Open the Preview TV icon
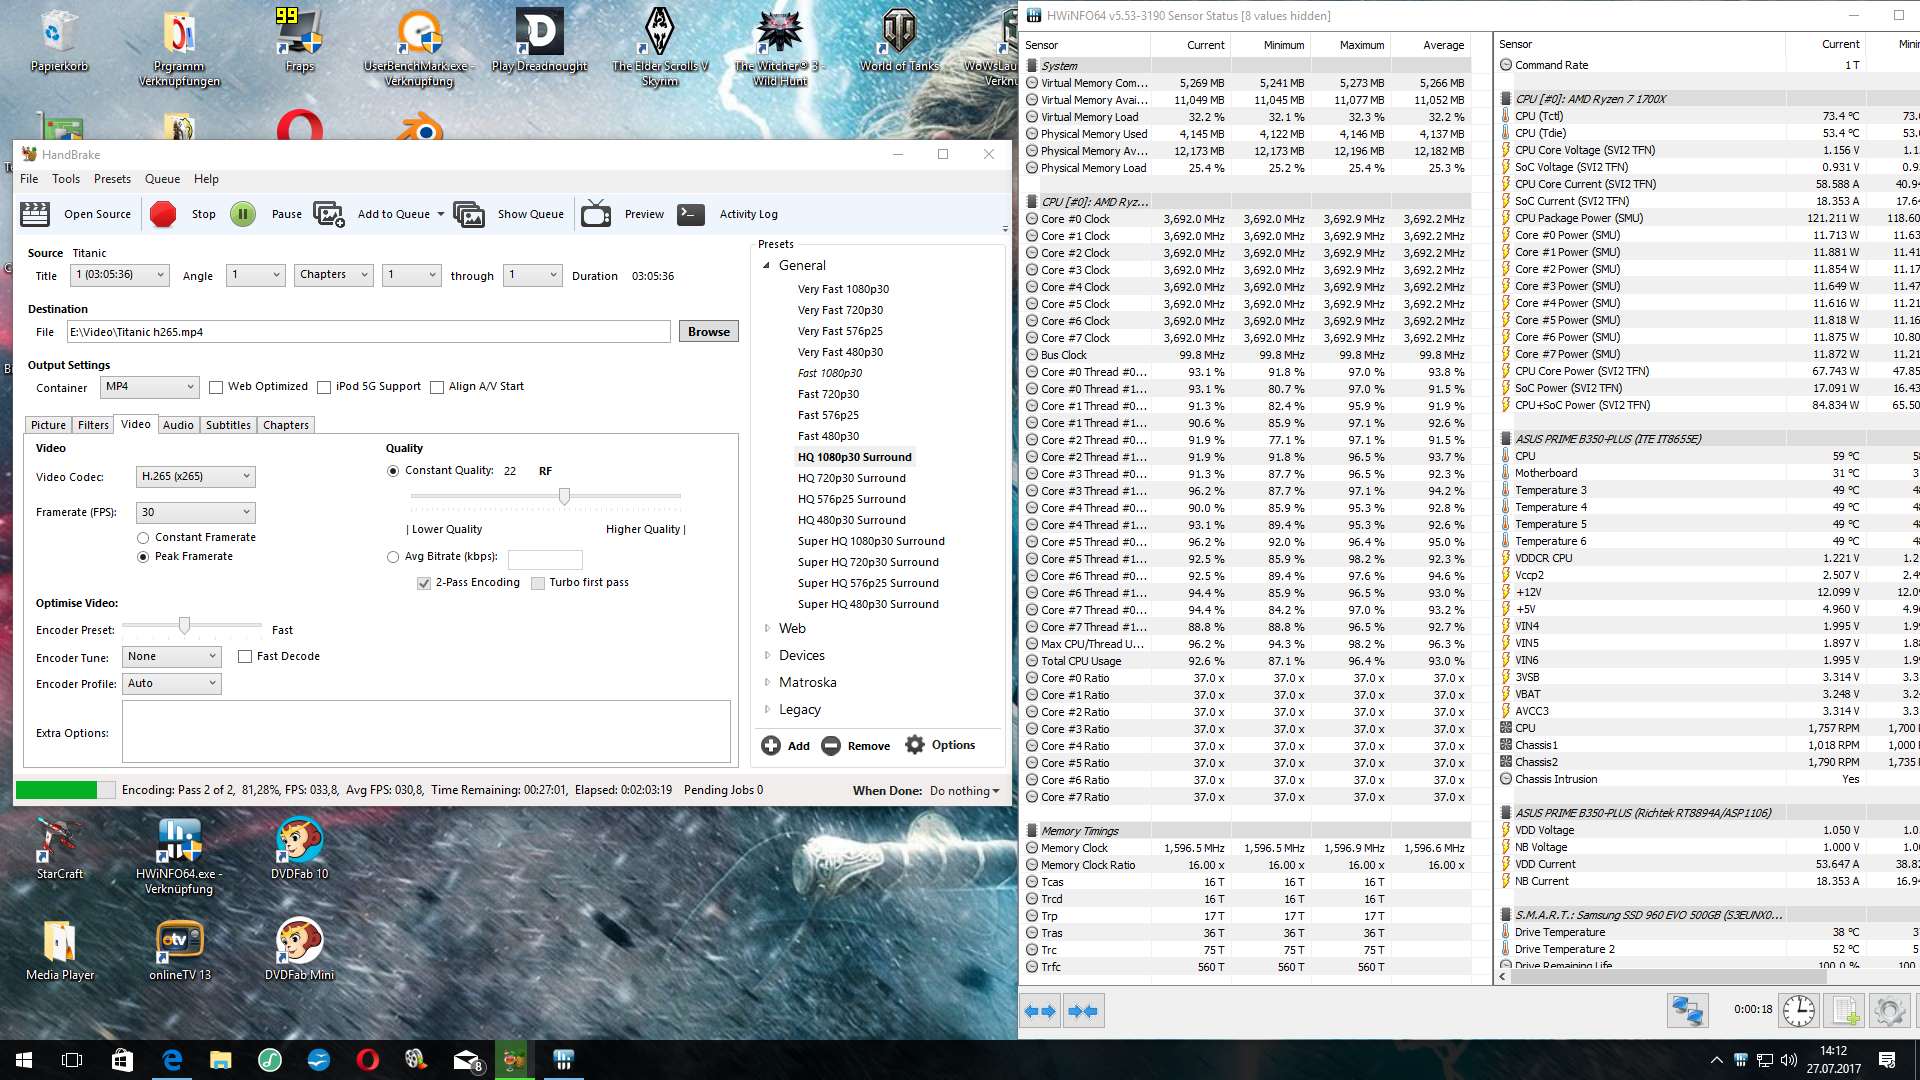 596,214
